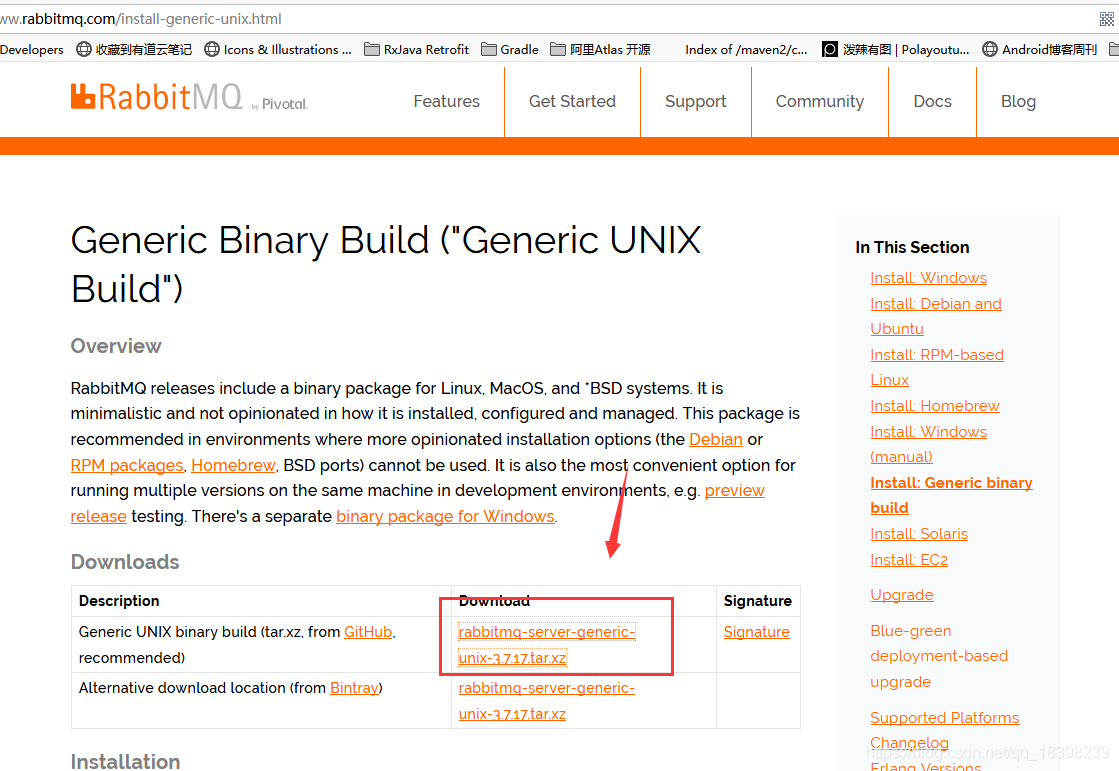Expand the RxJava Retrofit bookmarks folder
Image resolution: width=1119 pixels, height=771 pixels.
[x=417, y=48]
